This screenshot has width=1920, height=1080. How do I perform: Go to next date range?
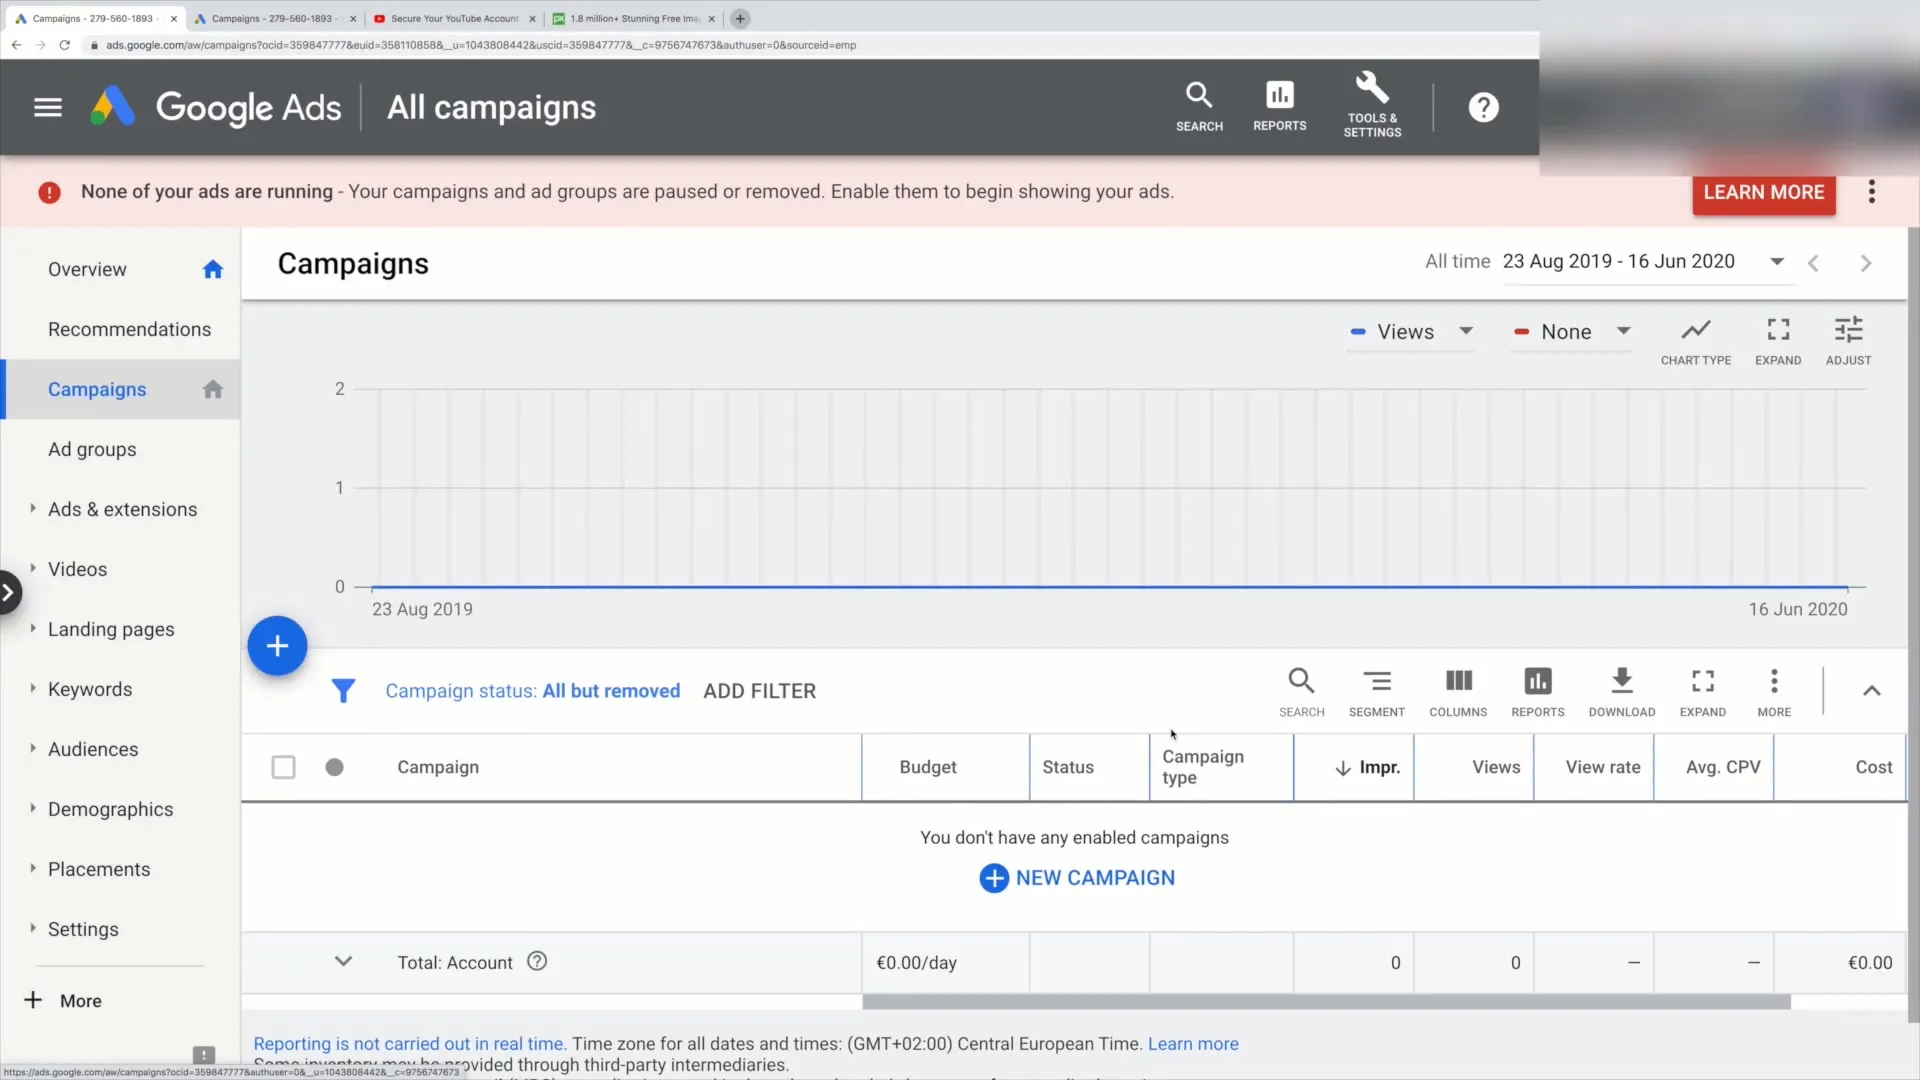coord(1865,263)
